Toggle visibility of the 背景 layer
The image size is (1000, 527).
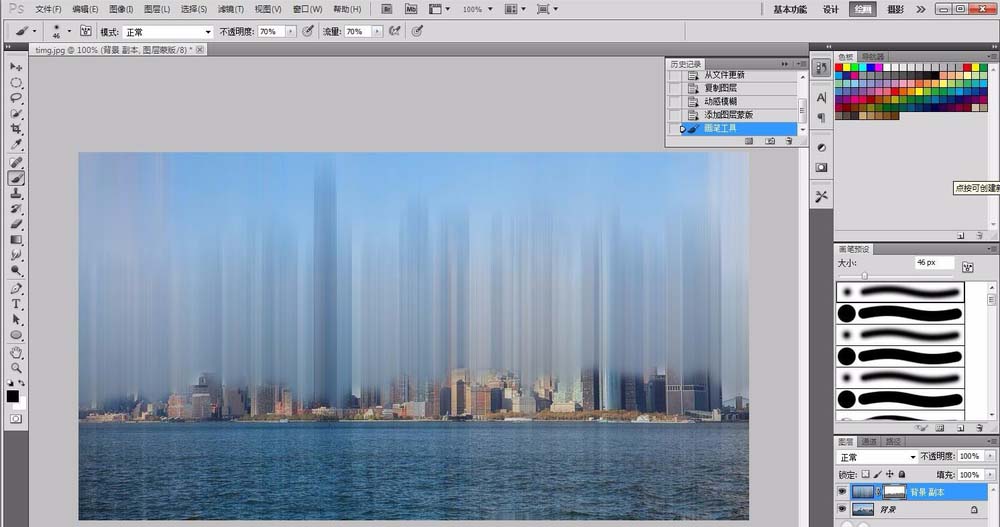[x=842, y=510]
